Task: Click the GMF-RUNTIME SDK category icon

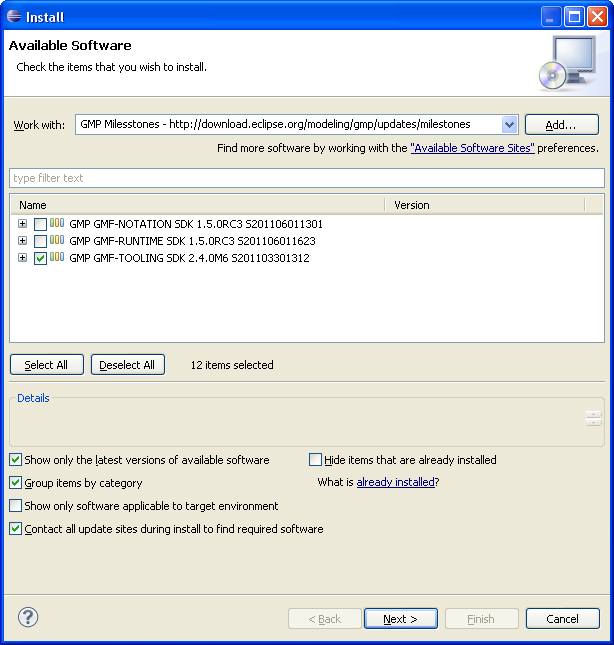Action: click(57, 240)
